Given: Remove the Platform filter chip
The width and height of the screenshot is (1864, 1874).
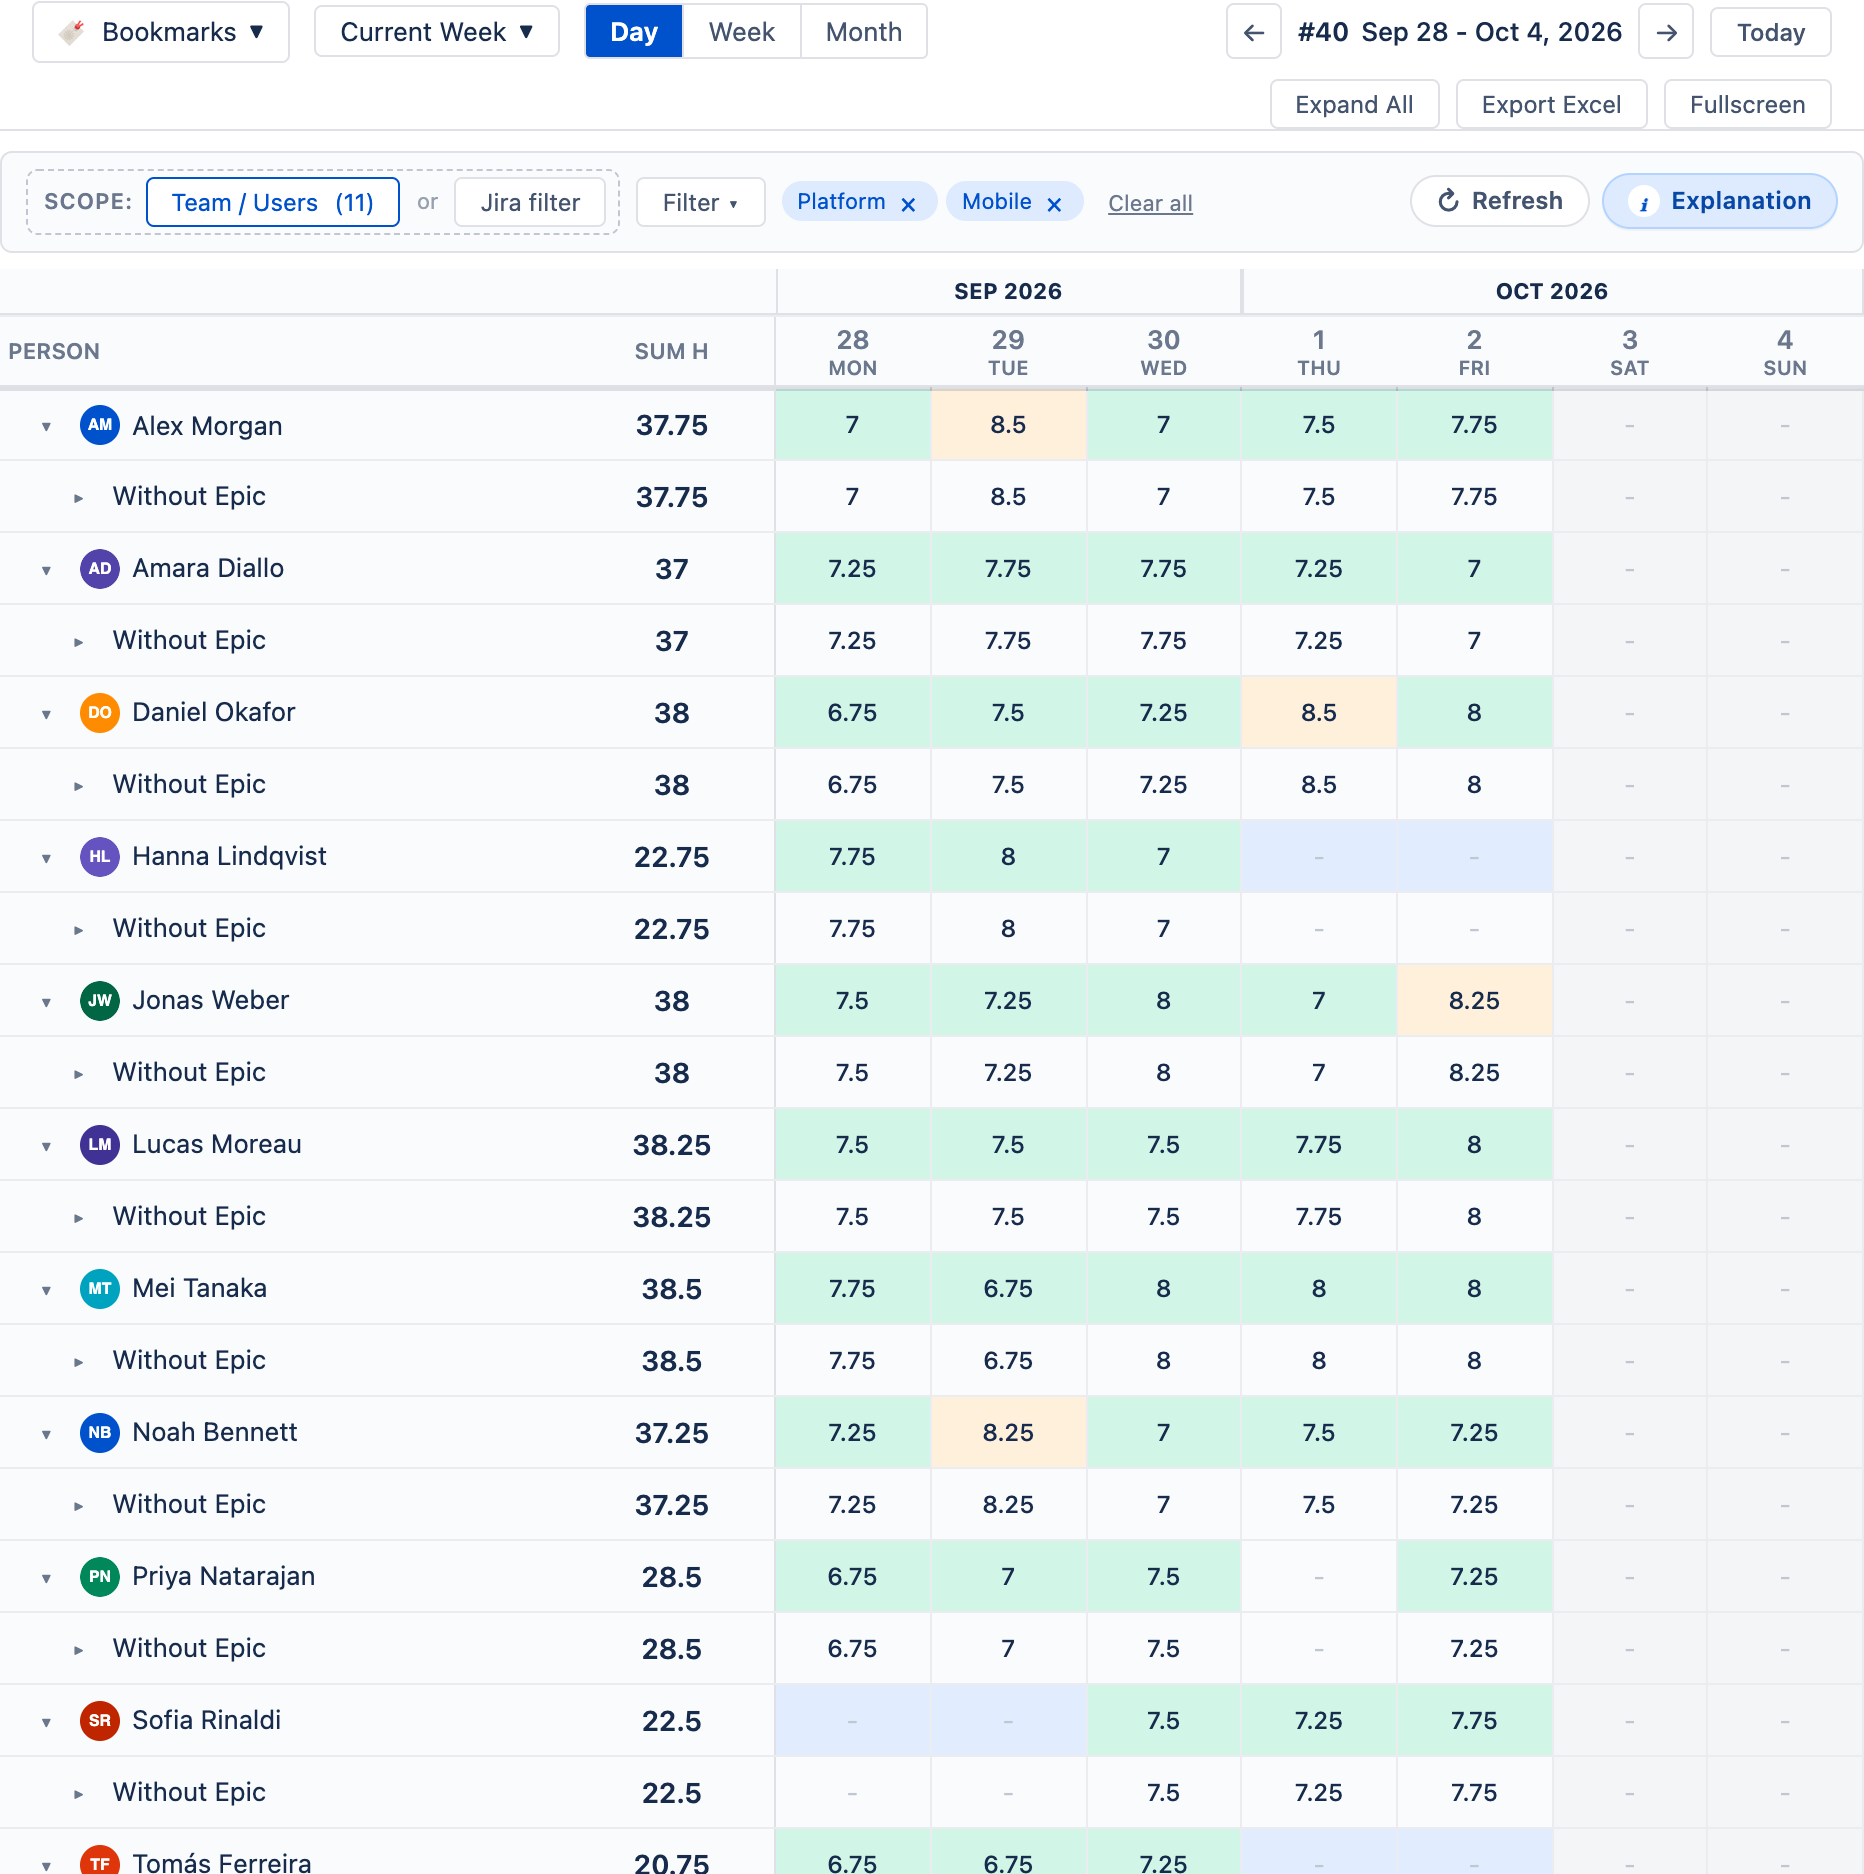Looking at the screenshot, I should click(908, 204).
